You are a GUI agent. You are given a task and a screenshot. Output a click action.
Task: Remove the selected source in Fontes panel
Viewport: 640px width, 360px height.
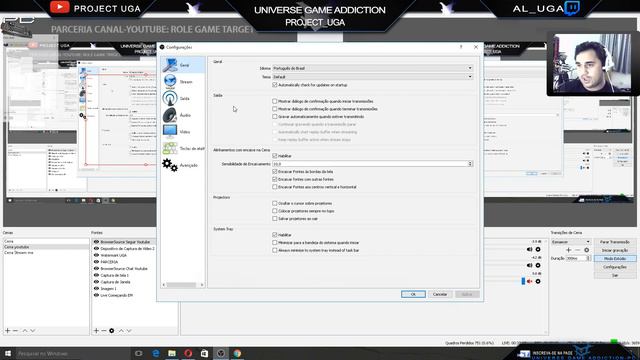pos(104,331)
